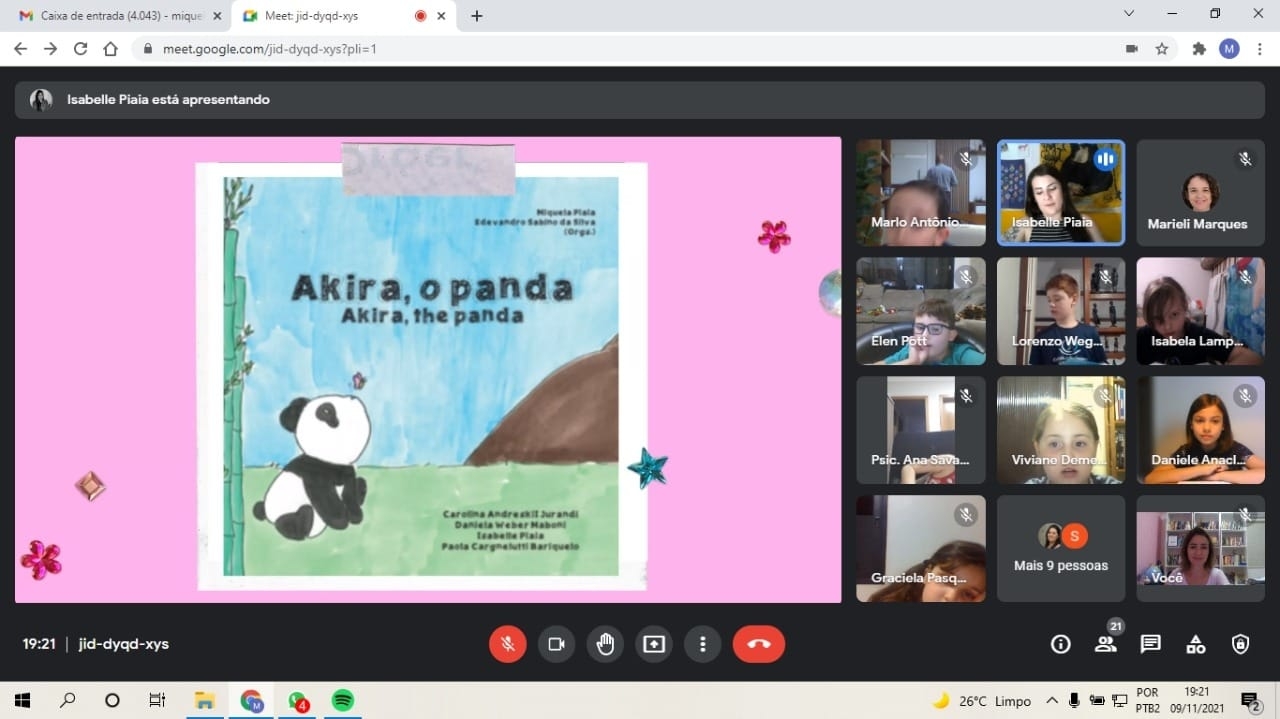Viewport: 1280px width, 719px height.
Task: Open Chrome three-dot customize menu
Action: tap(1260, 49)
